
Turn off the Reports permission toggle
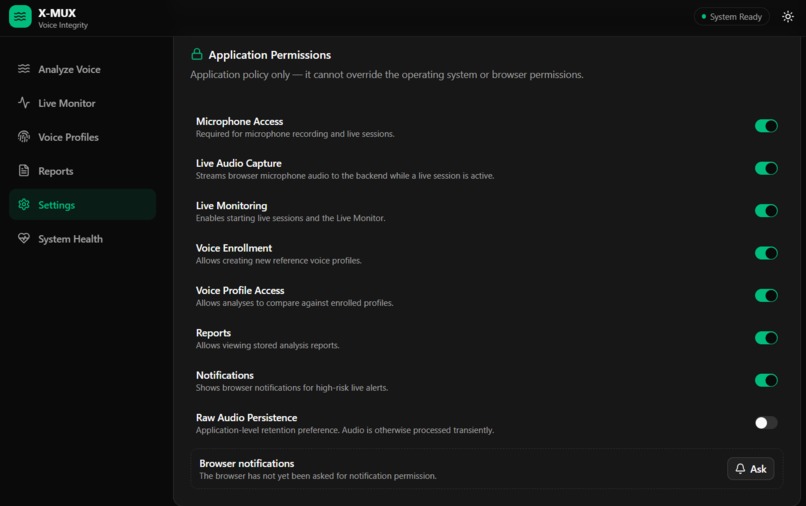(x=766, y=338)
